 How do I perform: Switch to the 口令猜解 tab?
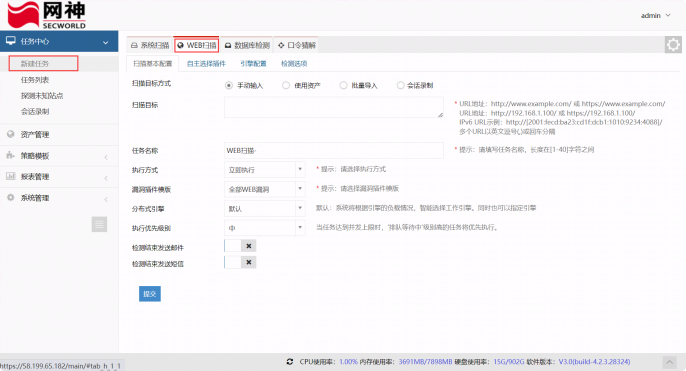click(297, 45)
